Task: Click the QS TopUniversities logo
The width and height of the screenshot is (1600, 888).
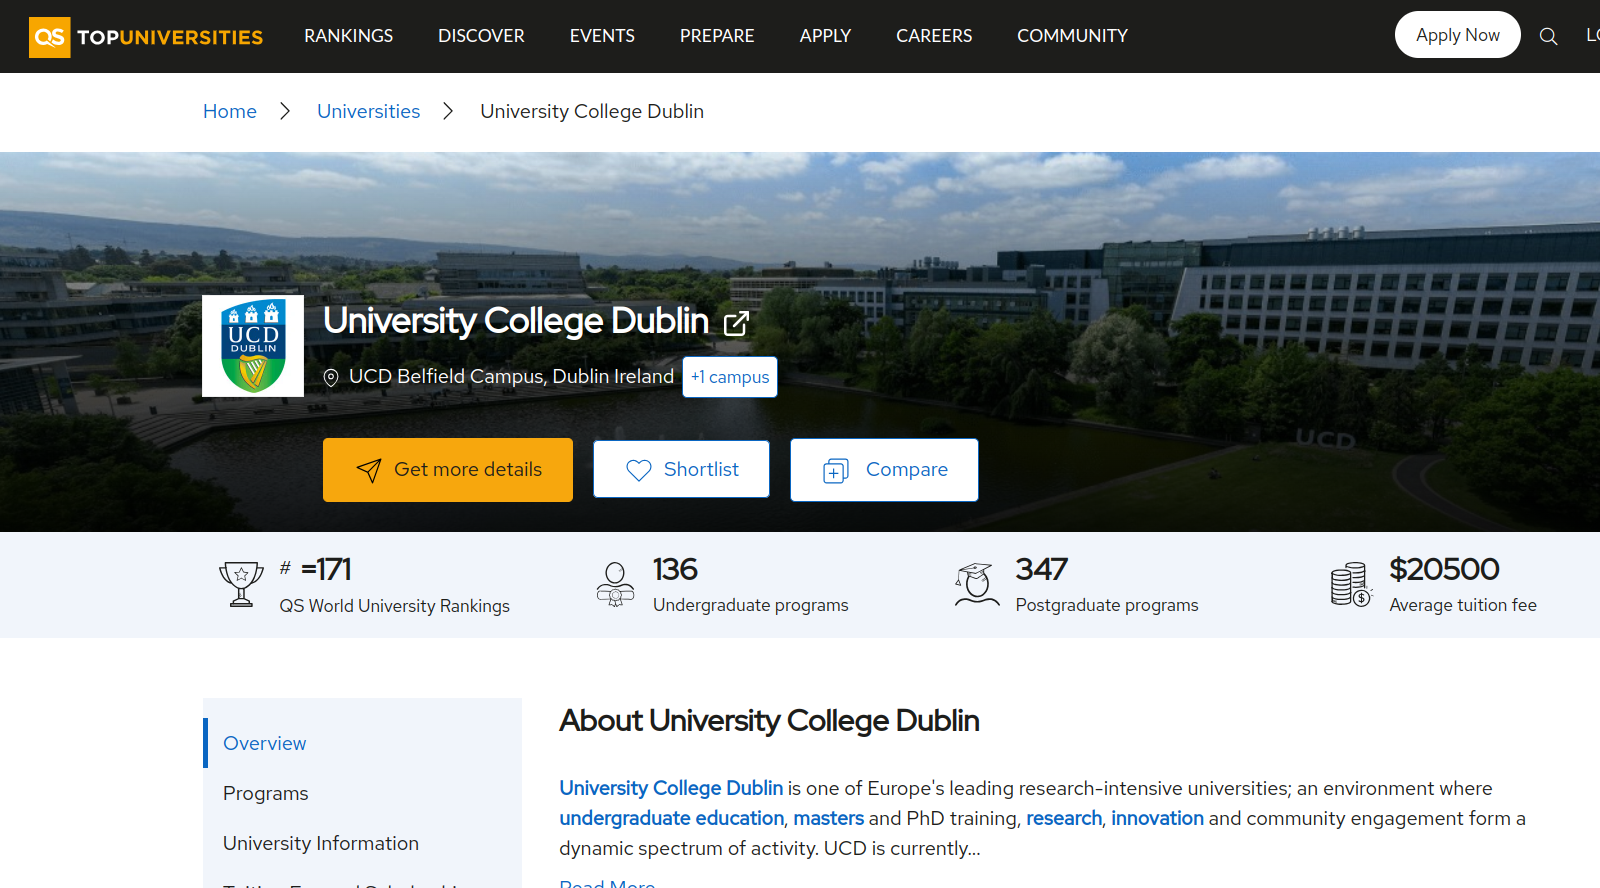Action: coord(146,37)
